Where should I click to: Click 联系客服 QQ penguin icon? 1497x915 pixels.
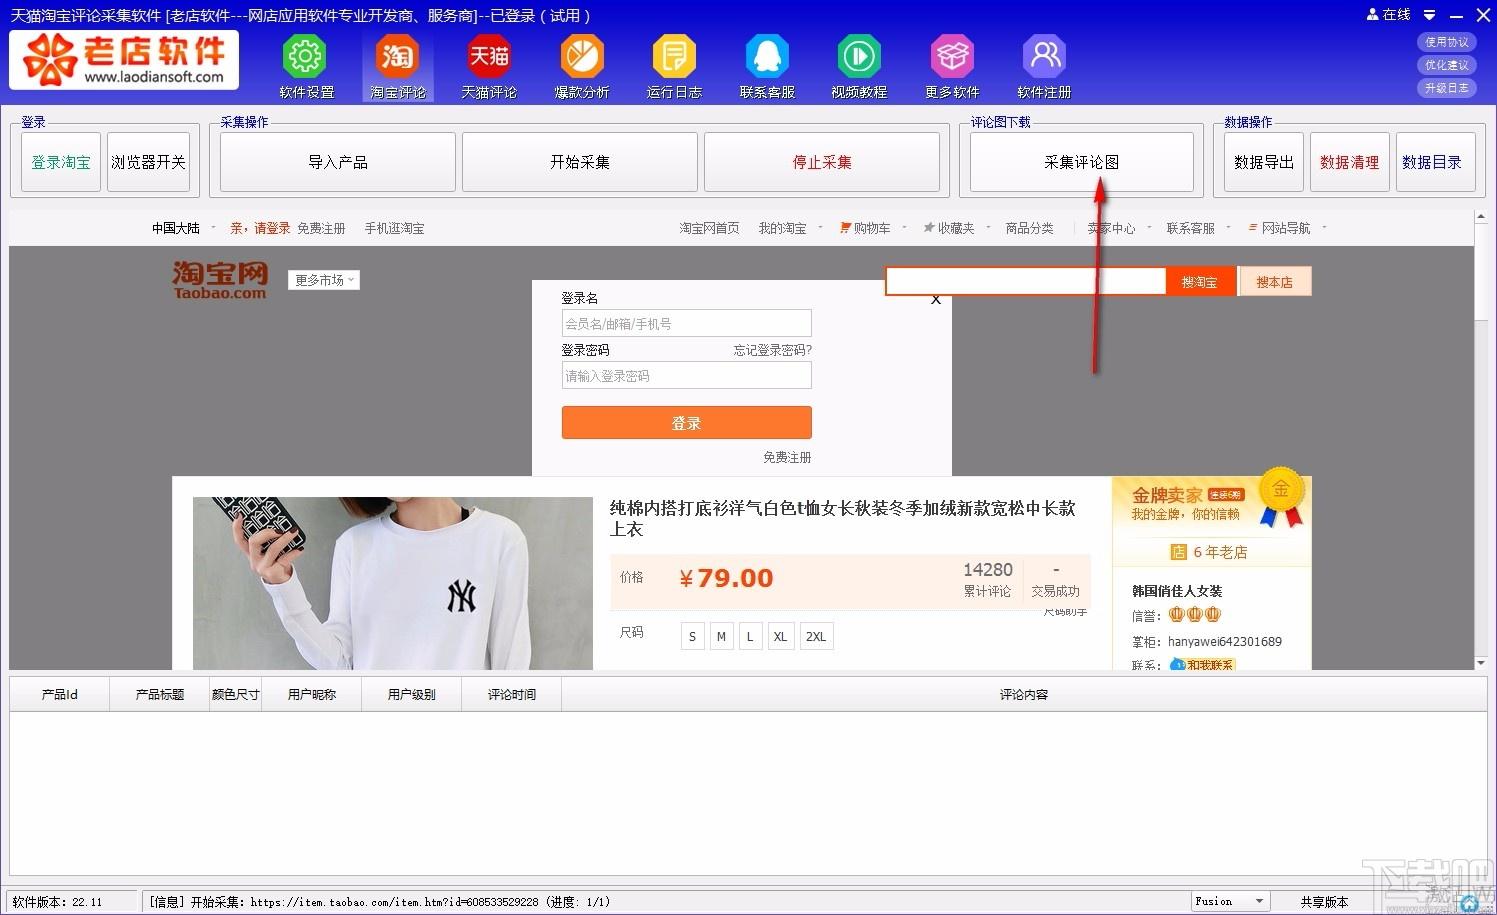point(767,57)
